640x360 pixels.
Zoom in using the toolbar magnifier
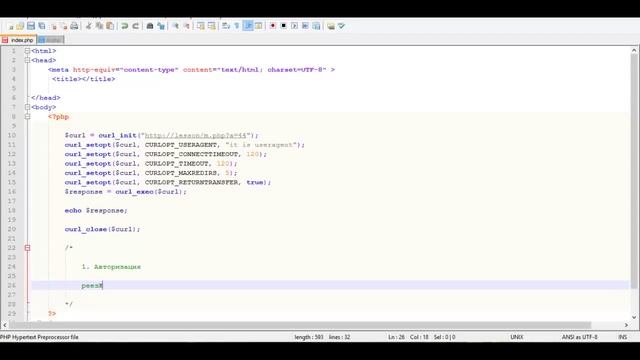click(x=176, y=26)
